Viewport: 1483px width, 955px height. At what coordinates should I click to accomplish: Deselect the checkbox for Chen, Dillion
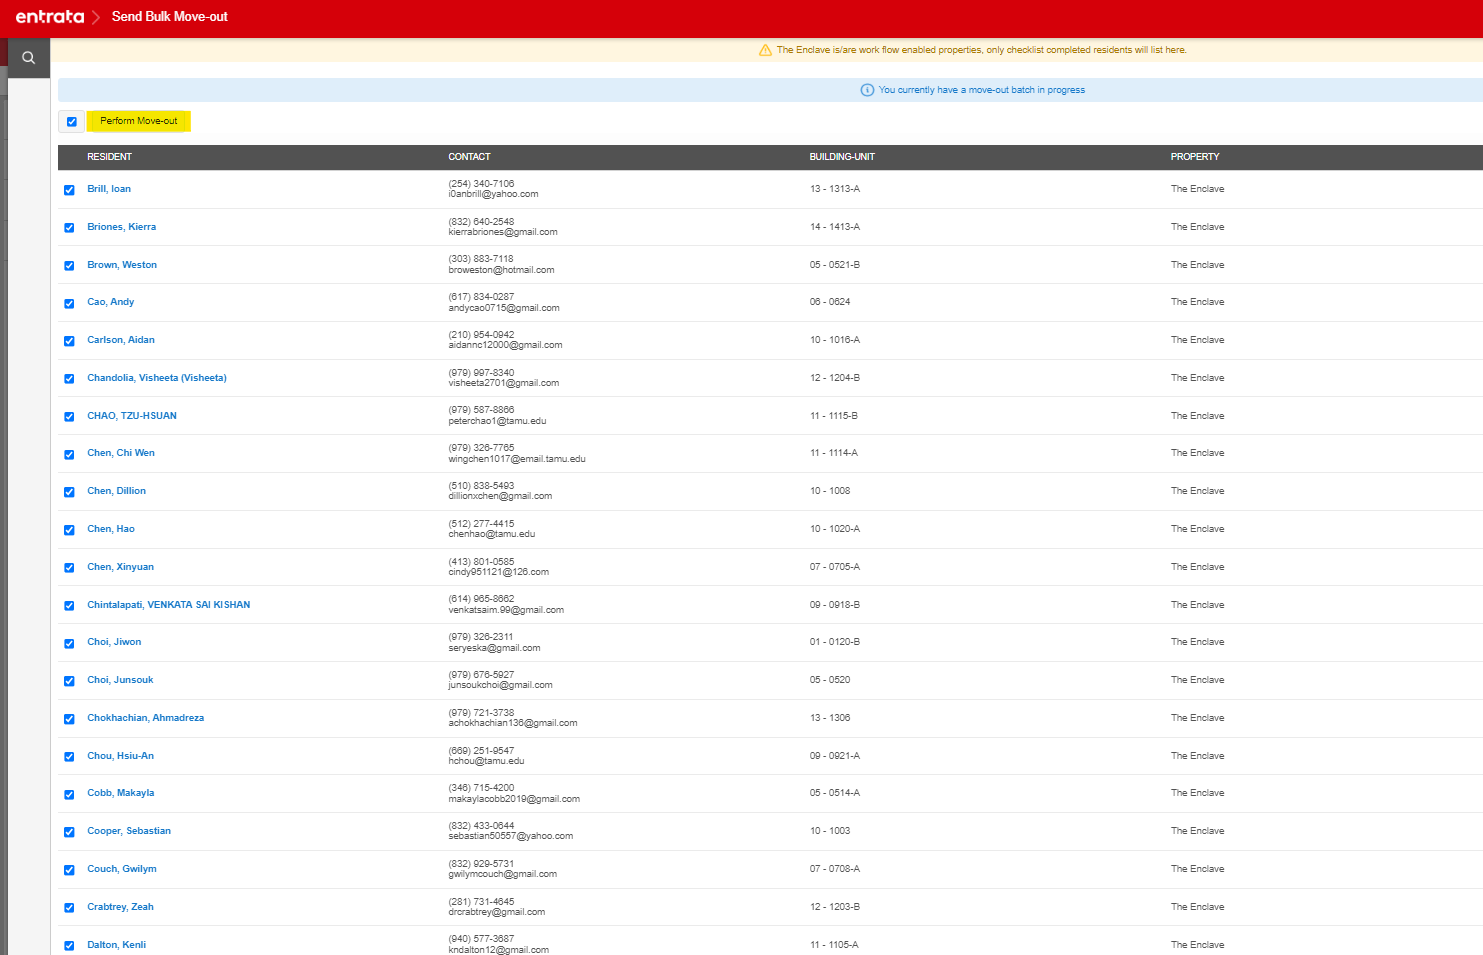tap(69, 492)
